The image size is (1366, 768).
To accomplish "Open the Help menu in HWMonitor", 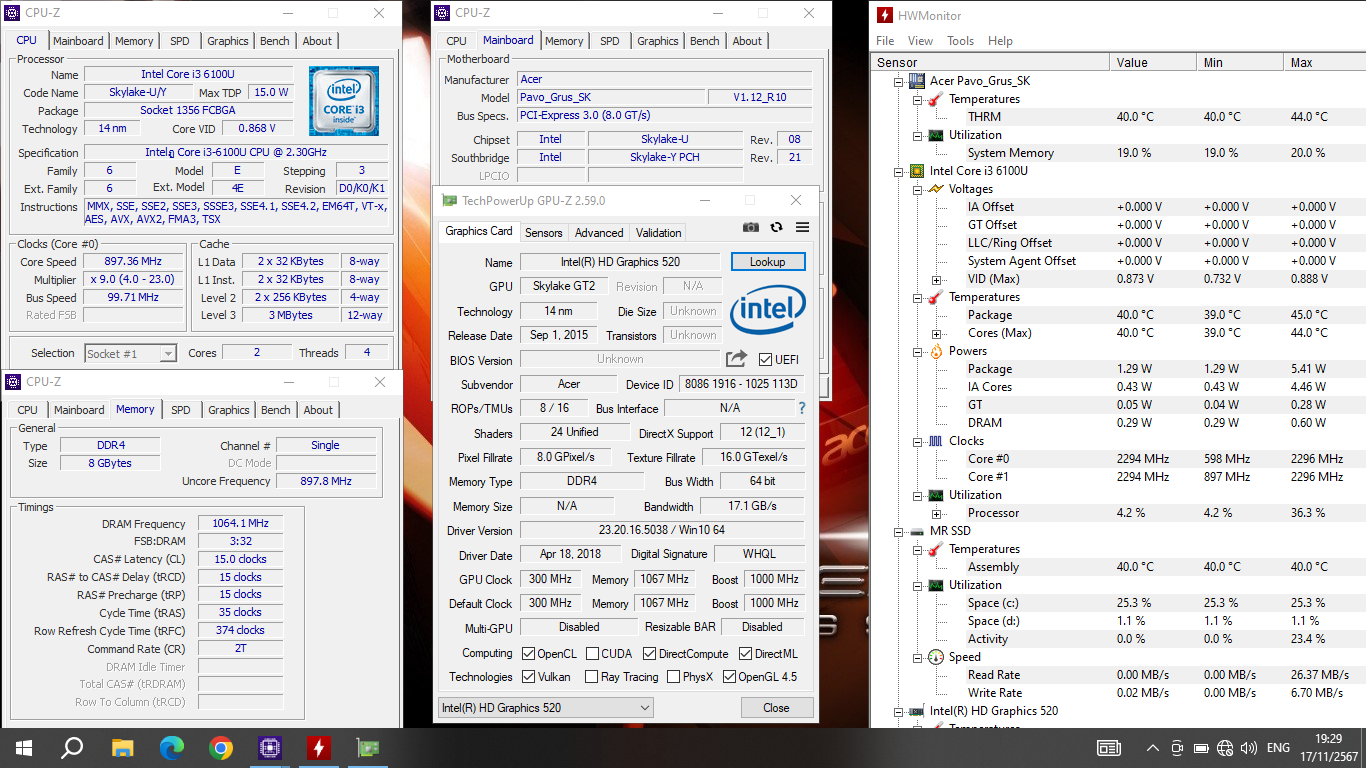I will pyautogui.click(x=1000, y=41).
